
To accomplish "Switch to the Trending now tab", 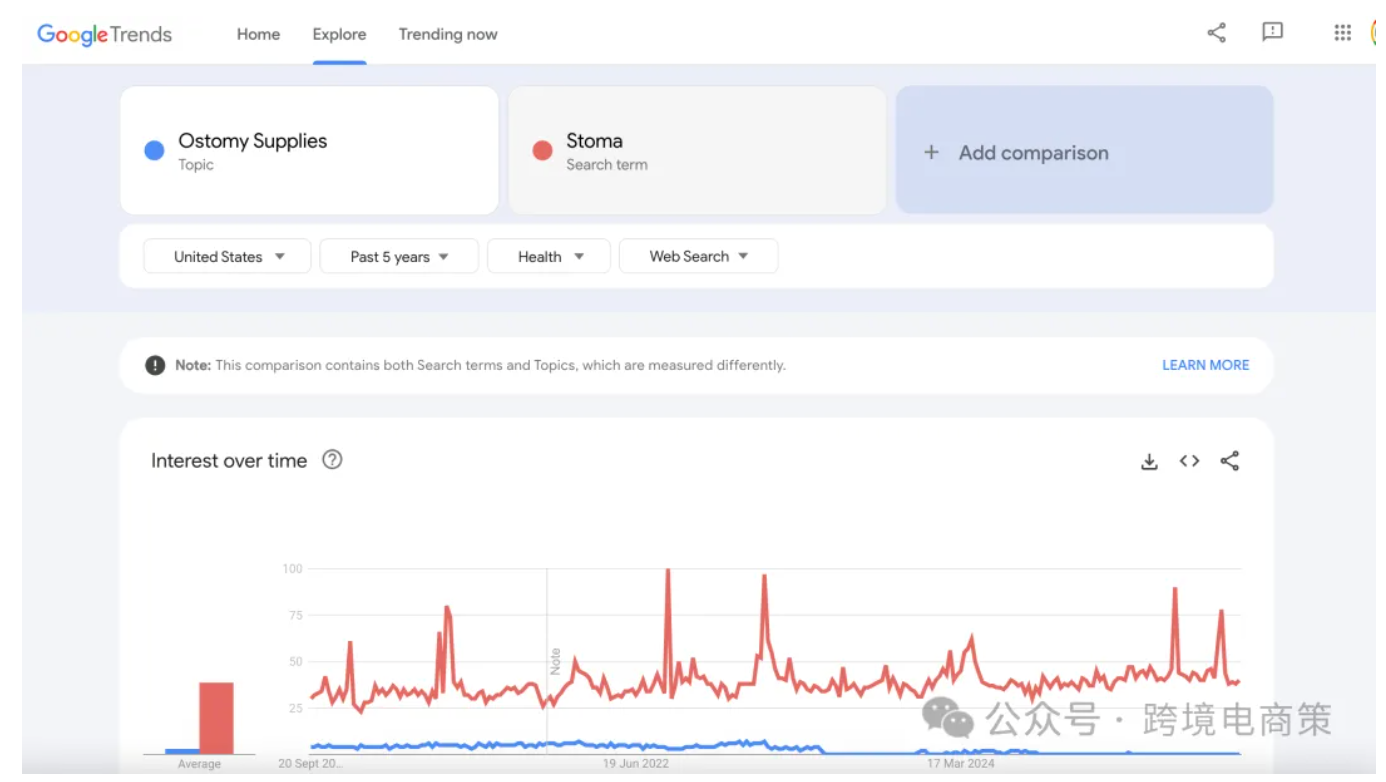I will [x=448, y=34].
